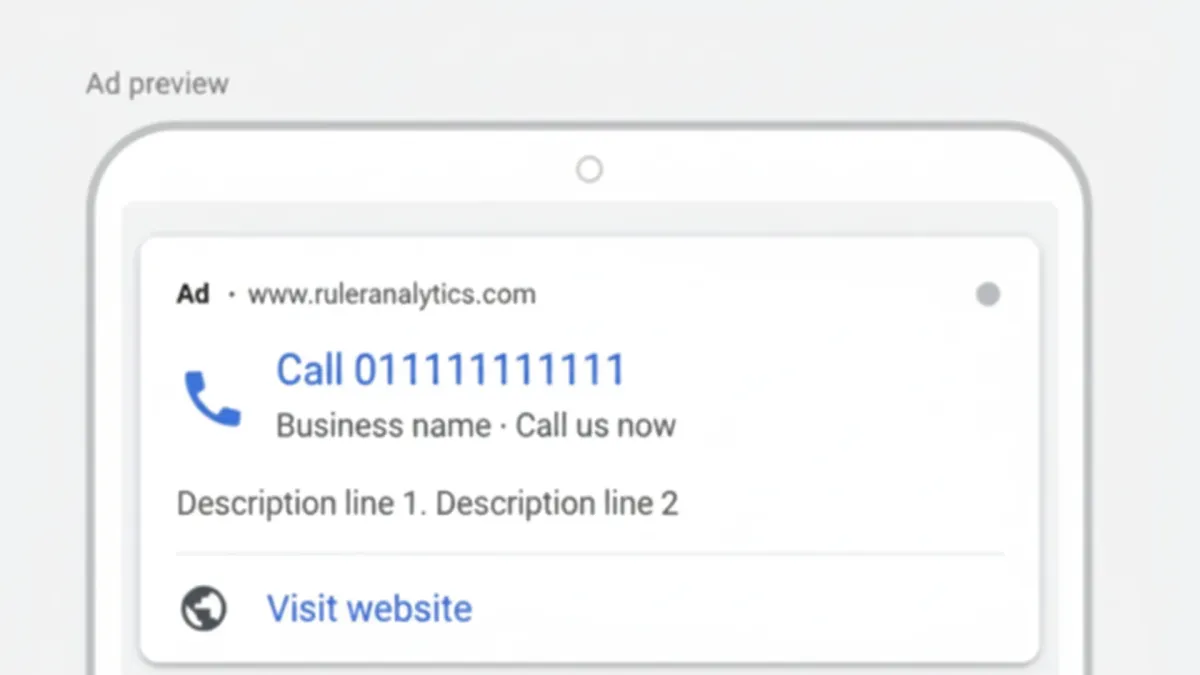This screenshot has height=675, width=1200.
Task: Select the Business name text
Action: [x=383, y=425]
